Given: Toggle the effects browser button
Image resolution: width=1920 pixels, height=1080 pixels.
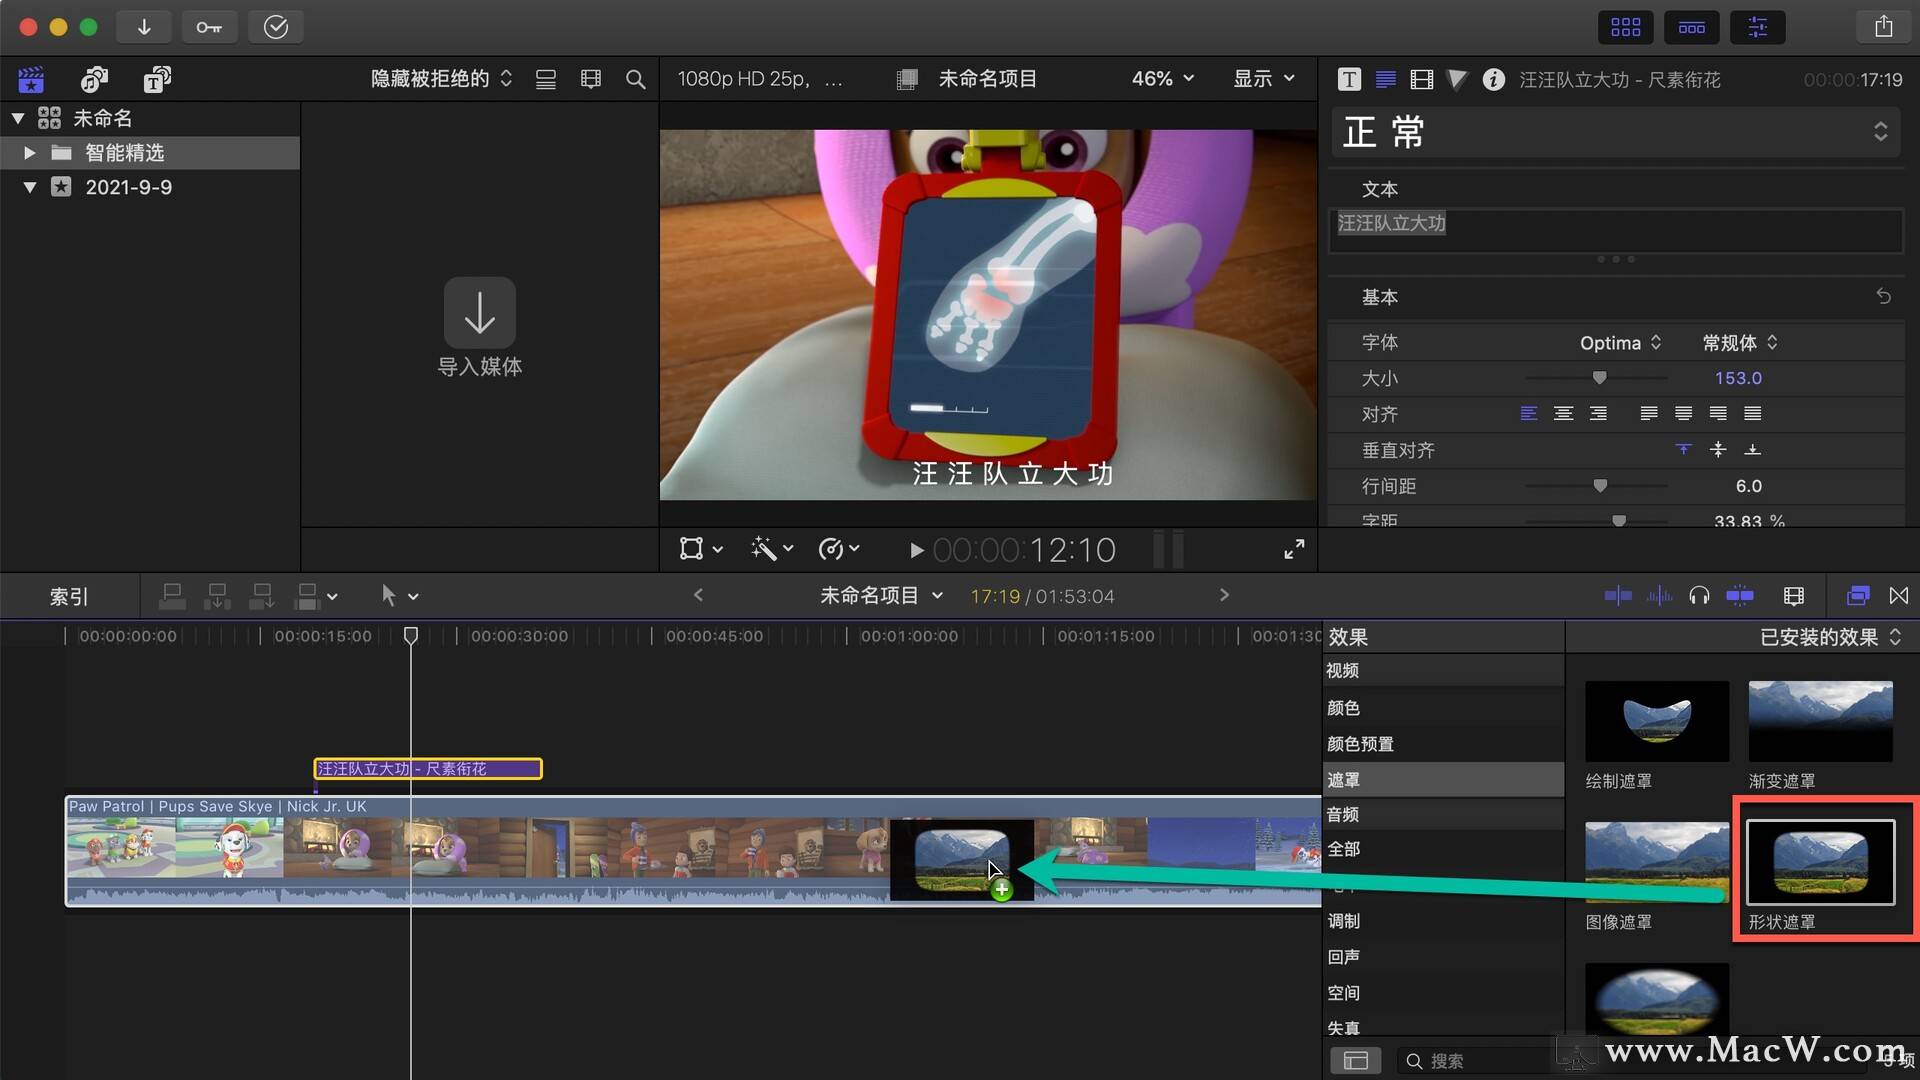Looking at the screenshot, I should 1857,596.
